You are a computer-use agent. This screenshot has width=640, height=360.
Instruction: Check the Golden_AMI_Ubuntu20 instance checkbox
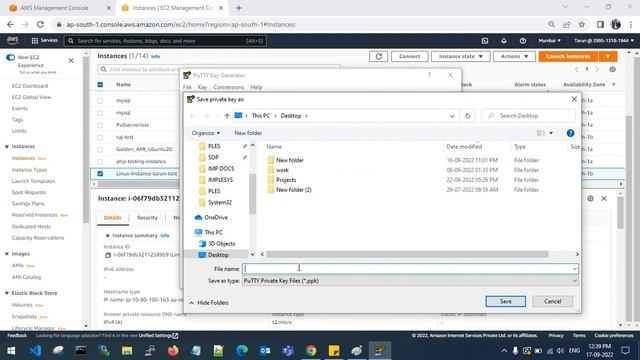pos(100,149)
